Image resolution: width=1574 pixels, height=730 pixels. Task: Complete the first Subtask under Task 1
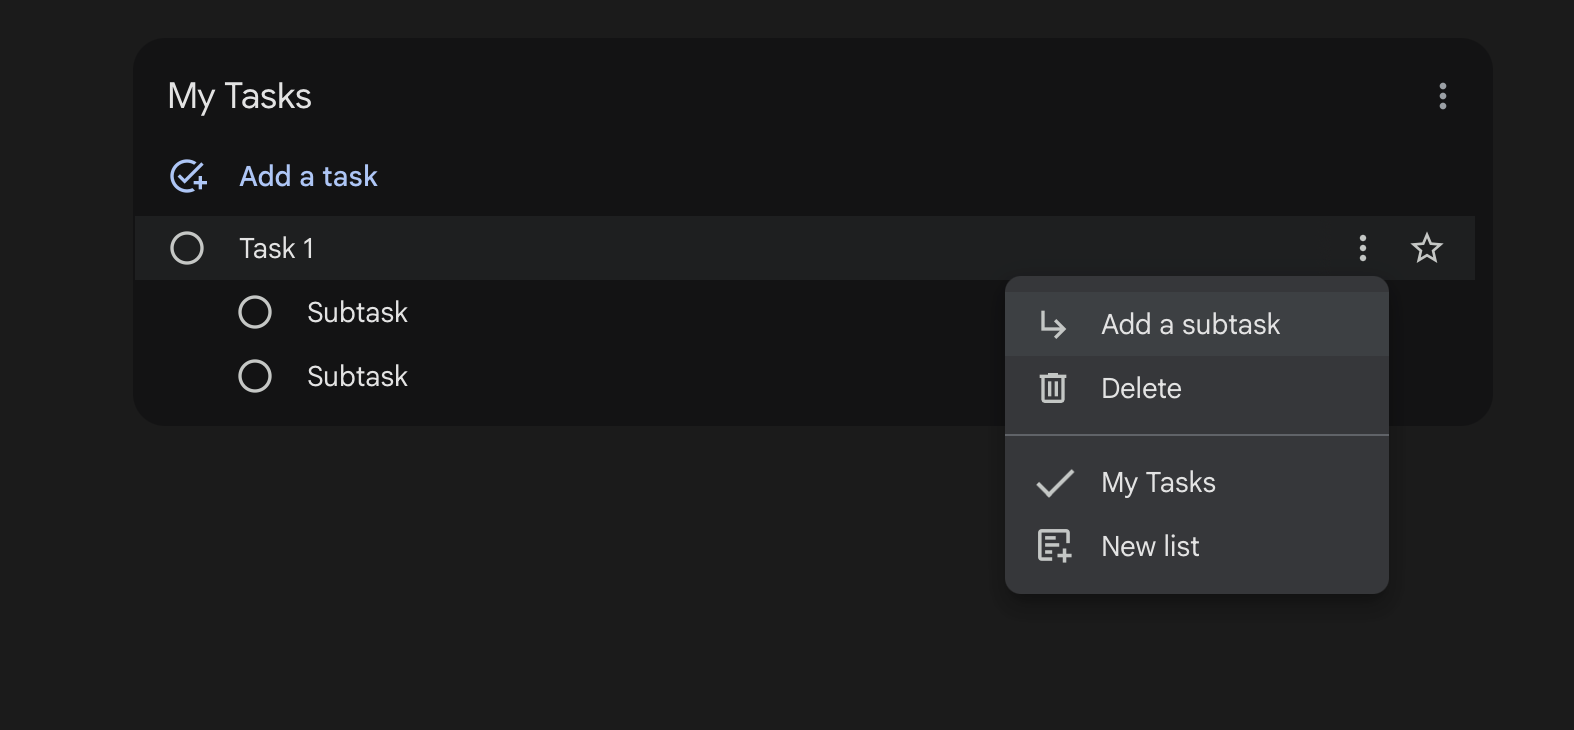coord(255,312)
